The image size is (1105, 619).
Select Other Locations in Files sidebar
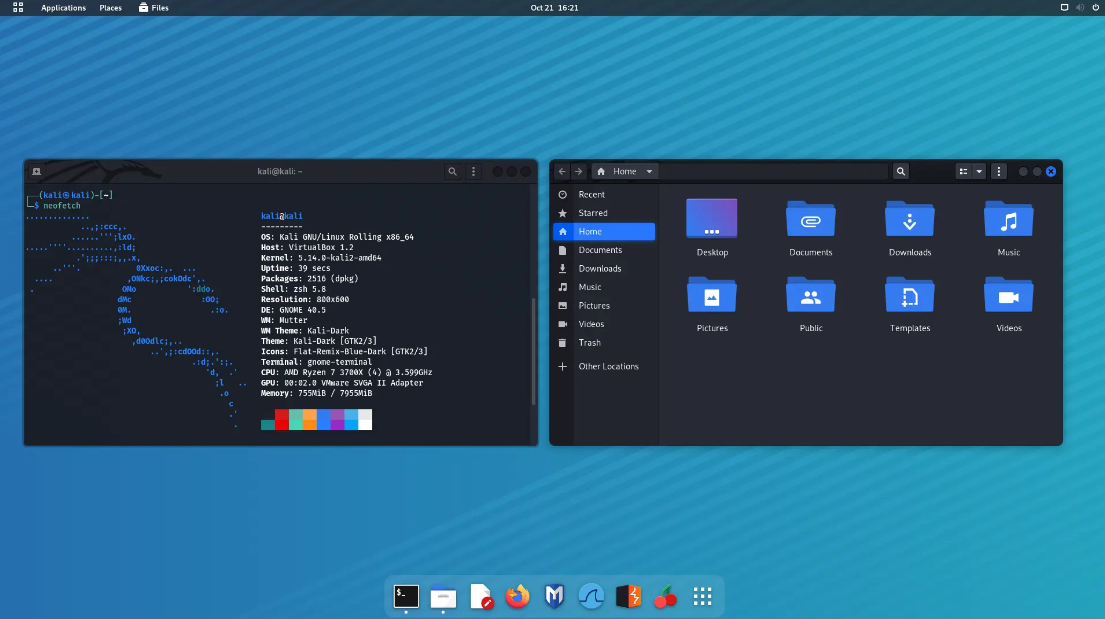[608, 367]
